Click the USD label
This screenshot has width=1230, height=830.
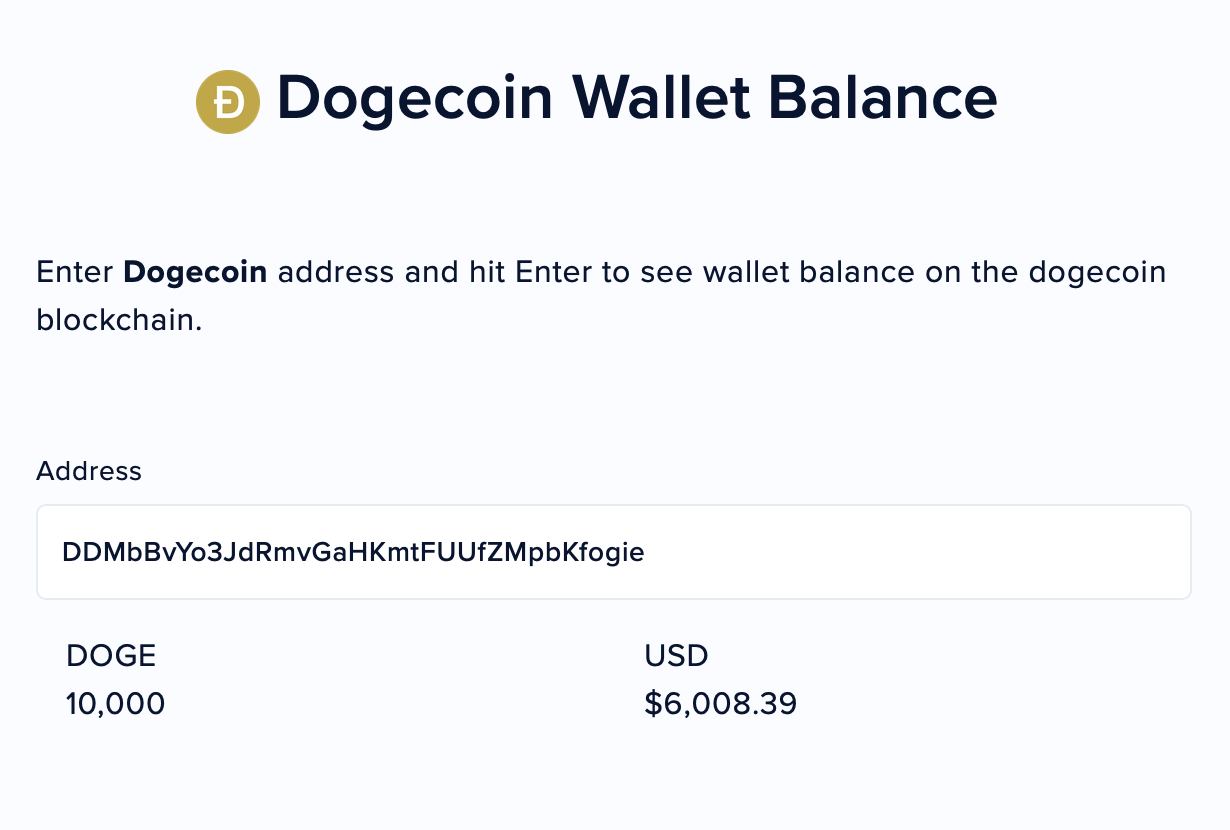pos(676,656)
